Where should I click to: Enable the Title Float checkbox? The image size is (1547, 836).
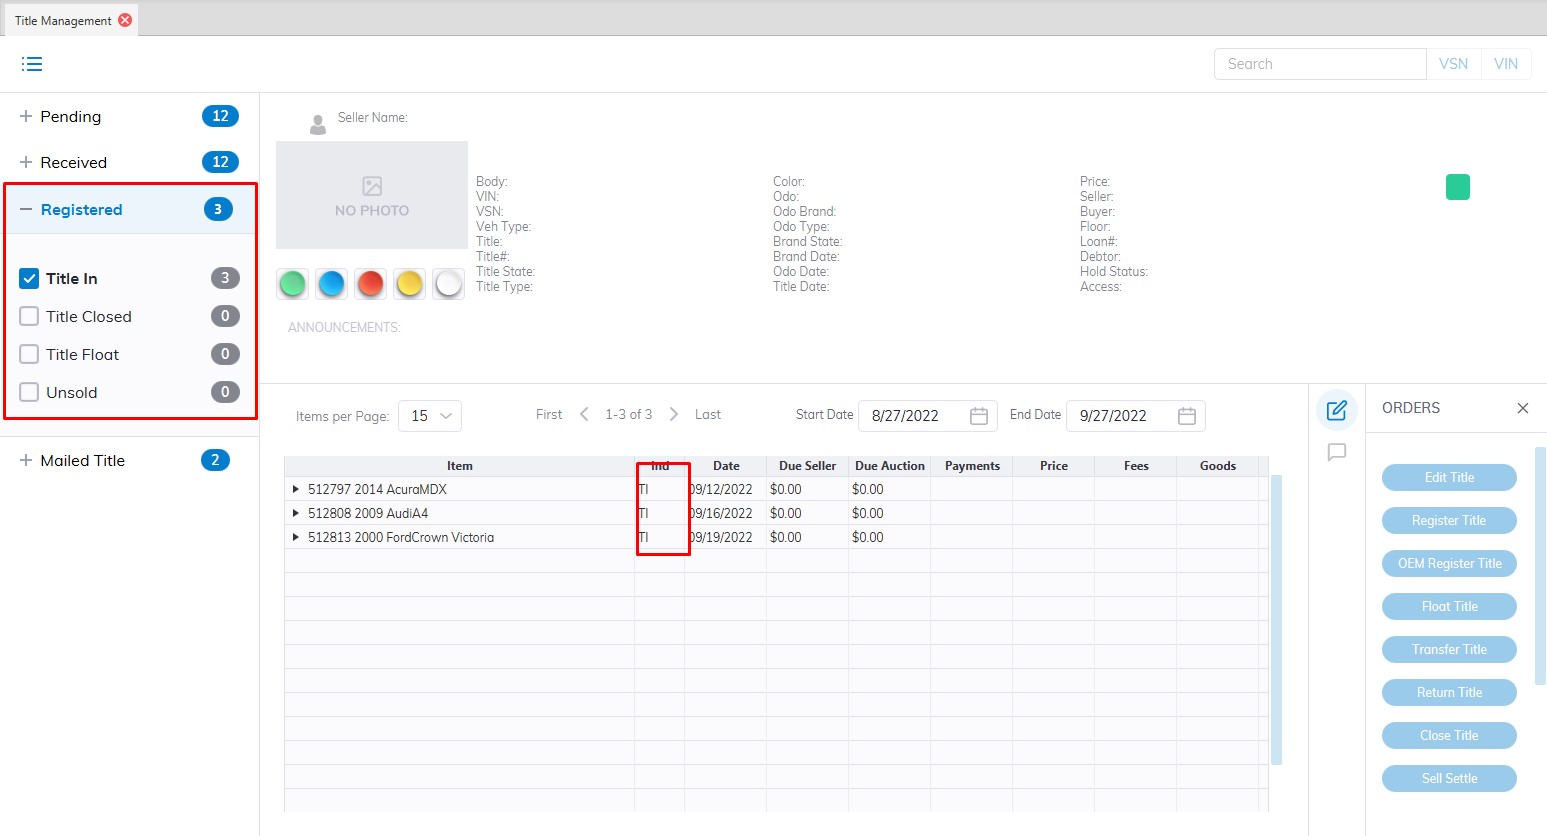(29, 355)
